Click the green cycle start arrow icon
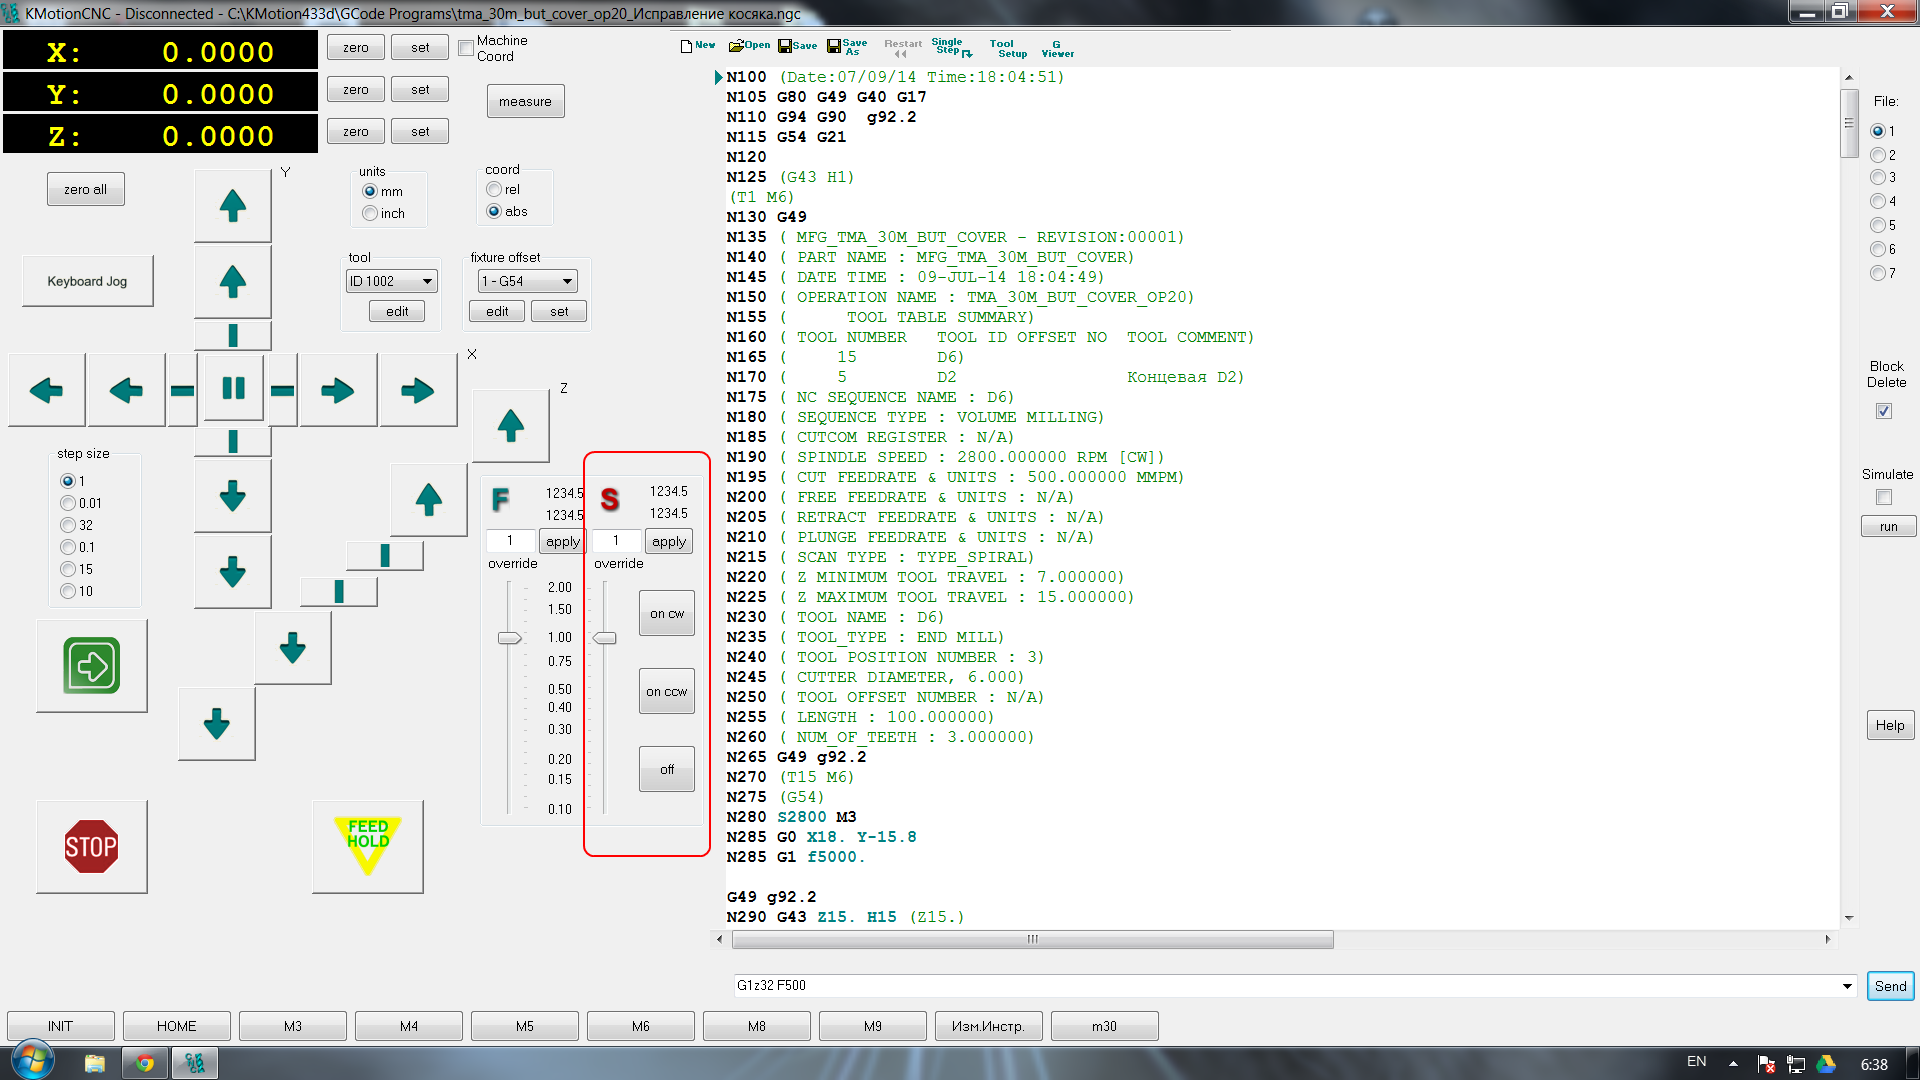 [91, 666]
